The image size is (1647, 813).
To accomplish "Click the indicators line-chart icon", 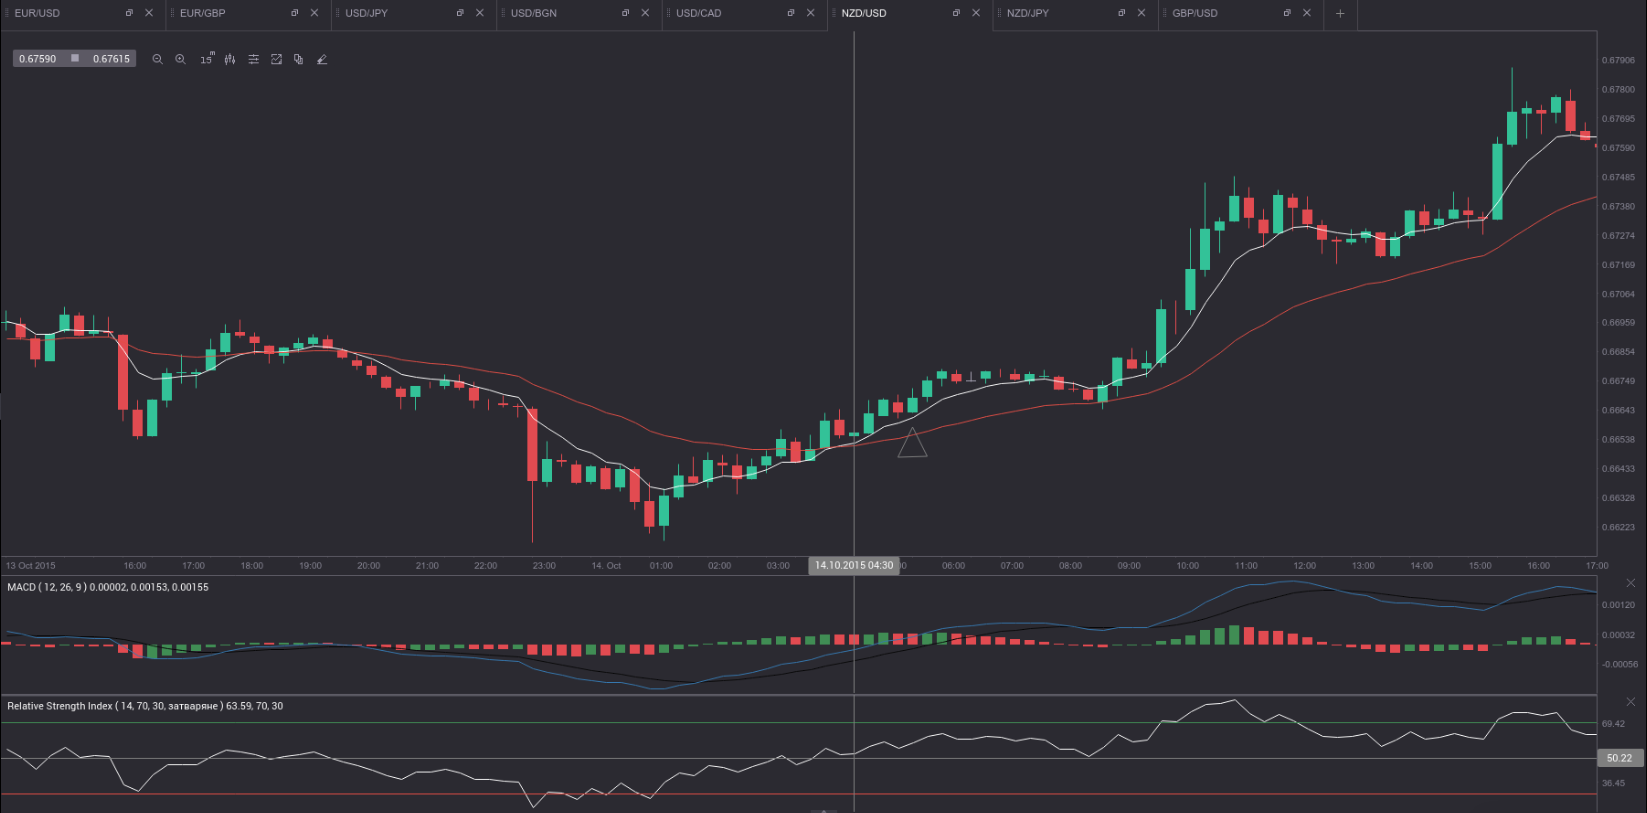I will 276,59.
